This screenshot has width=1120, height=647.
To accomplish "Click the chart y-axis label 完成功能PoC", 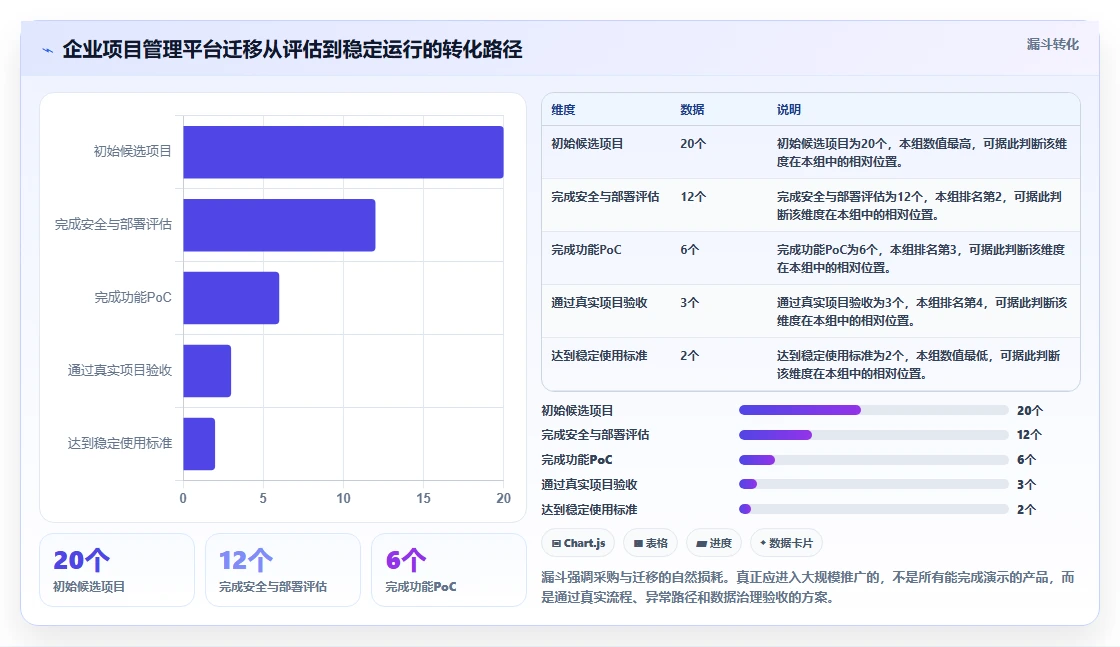I will (x=133, y=297).
